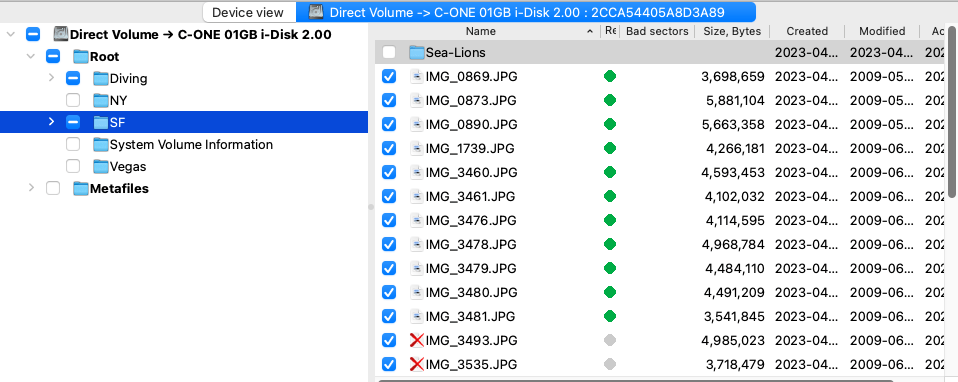
Task: Click the file icon of IMG_0869.JPG
Action: tap(417, 76)
